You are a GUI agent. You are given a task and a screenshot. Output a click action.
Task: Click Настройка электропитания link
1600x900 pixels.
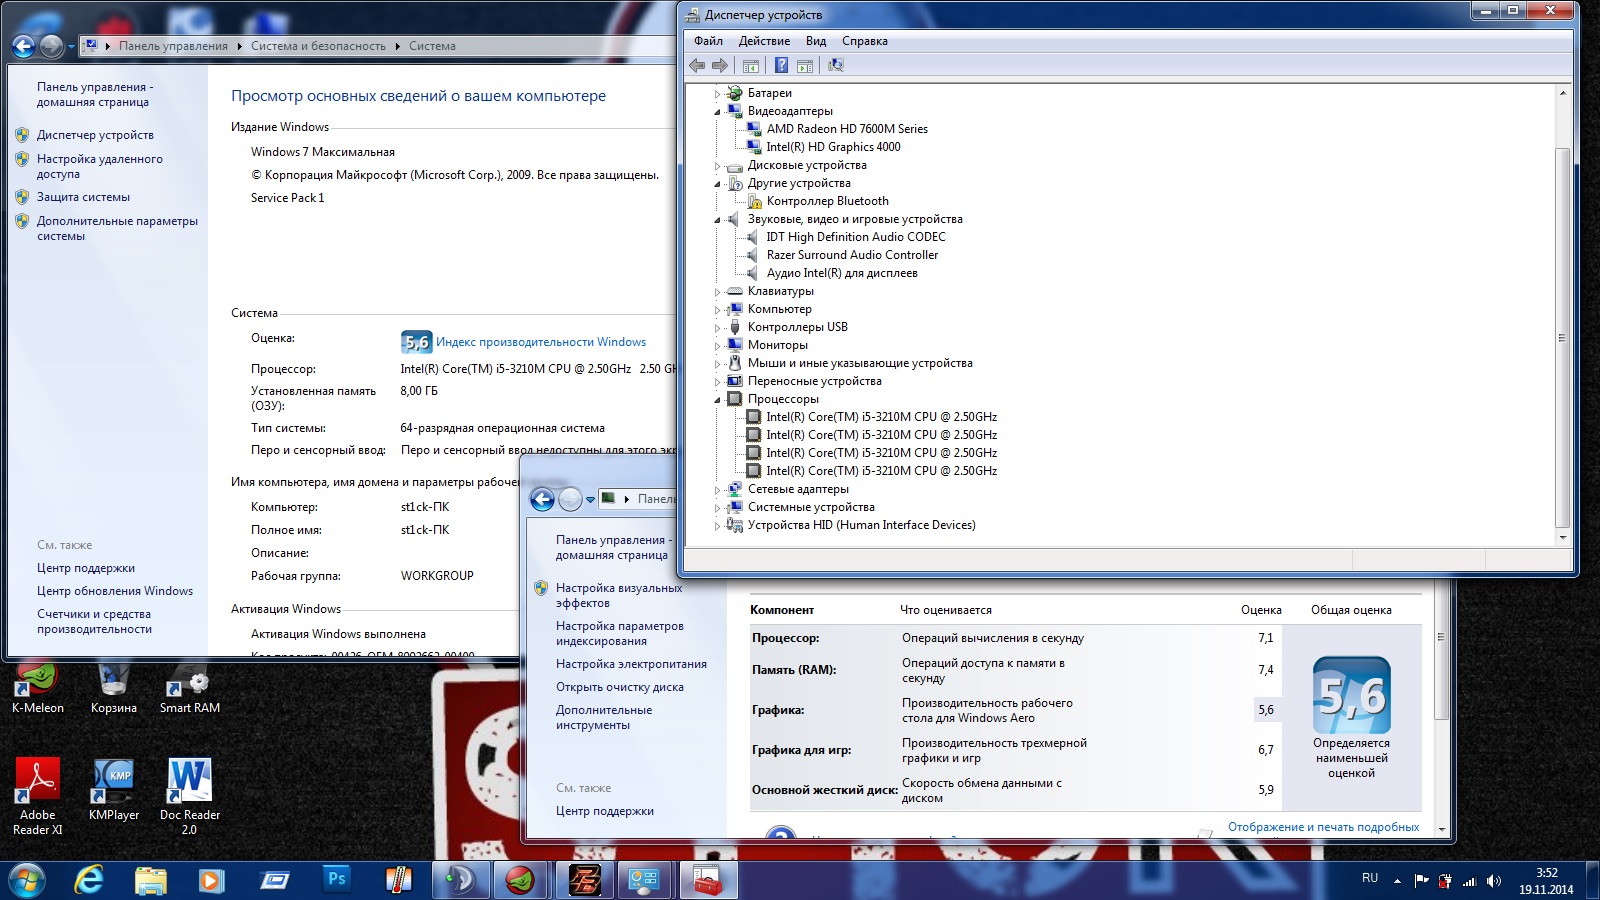pyautogui.click(x=631, y=664)
